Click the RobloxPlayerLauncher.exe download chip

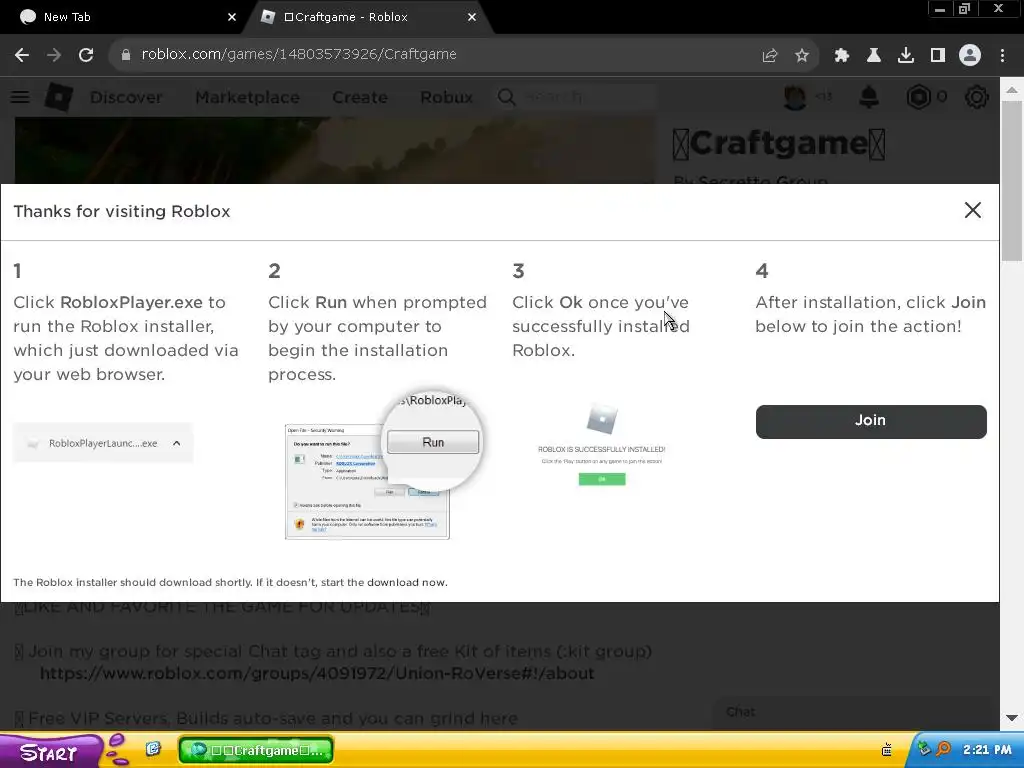[x=103, y=443]
